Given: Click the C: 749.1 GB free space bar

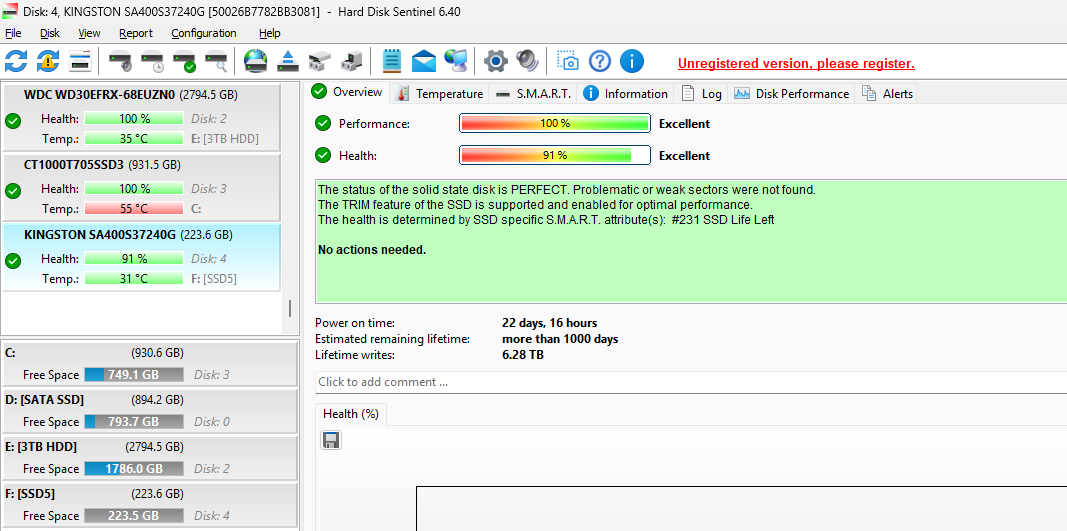Looking at the screenshot, I should click(x=133, y=374).
